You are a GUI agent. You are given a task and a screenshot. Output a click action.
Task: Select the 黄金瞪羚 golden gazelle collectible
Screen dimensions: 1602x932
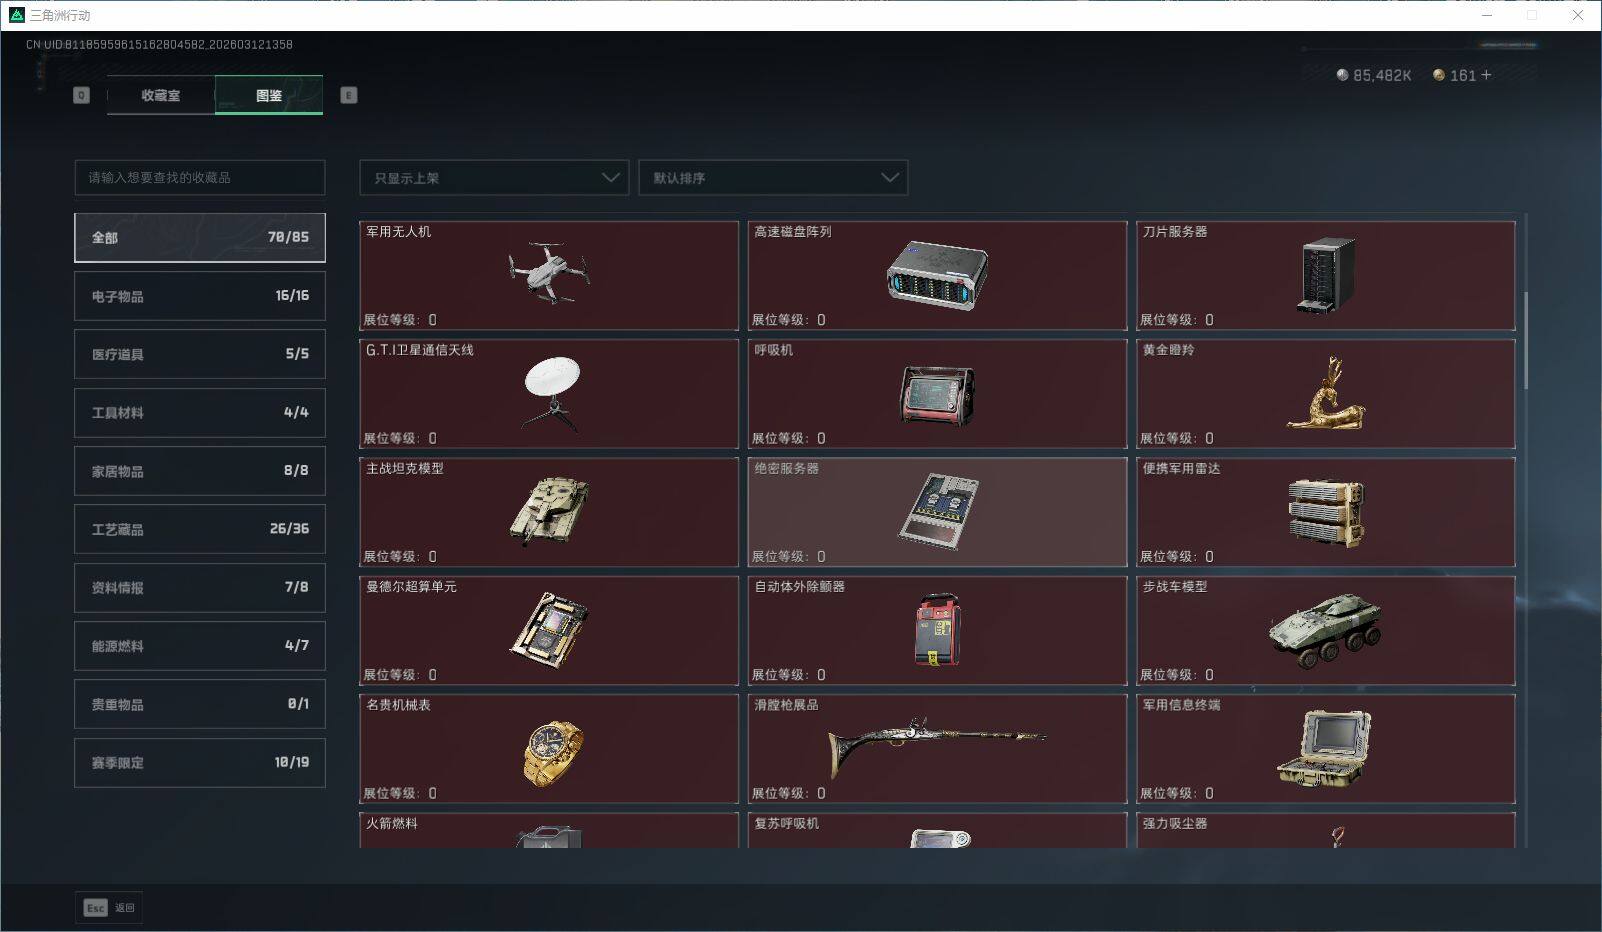1325,394
